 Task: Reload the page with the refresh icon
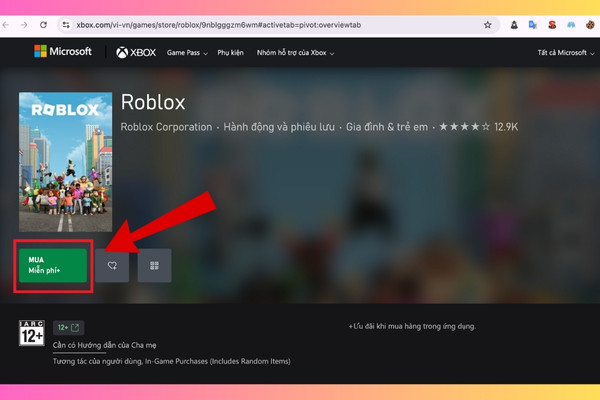point(43,25)
